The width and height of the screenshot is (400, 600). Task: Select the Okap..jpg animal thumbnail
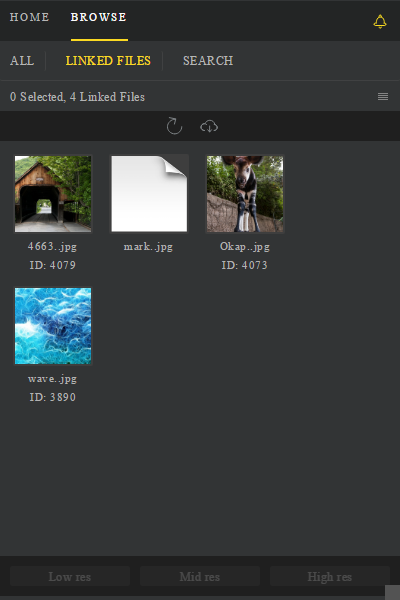(x=245, y=194)
